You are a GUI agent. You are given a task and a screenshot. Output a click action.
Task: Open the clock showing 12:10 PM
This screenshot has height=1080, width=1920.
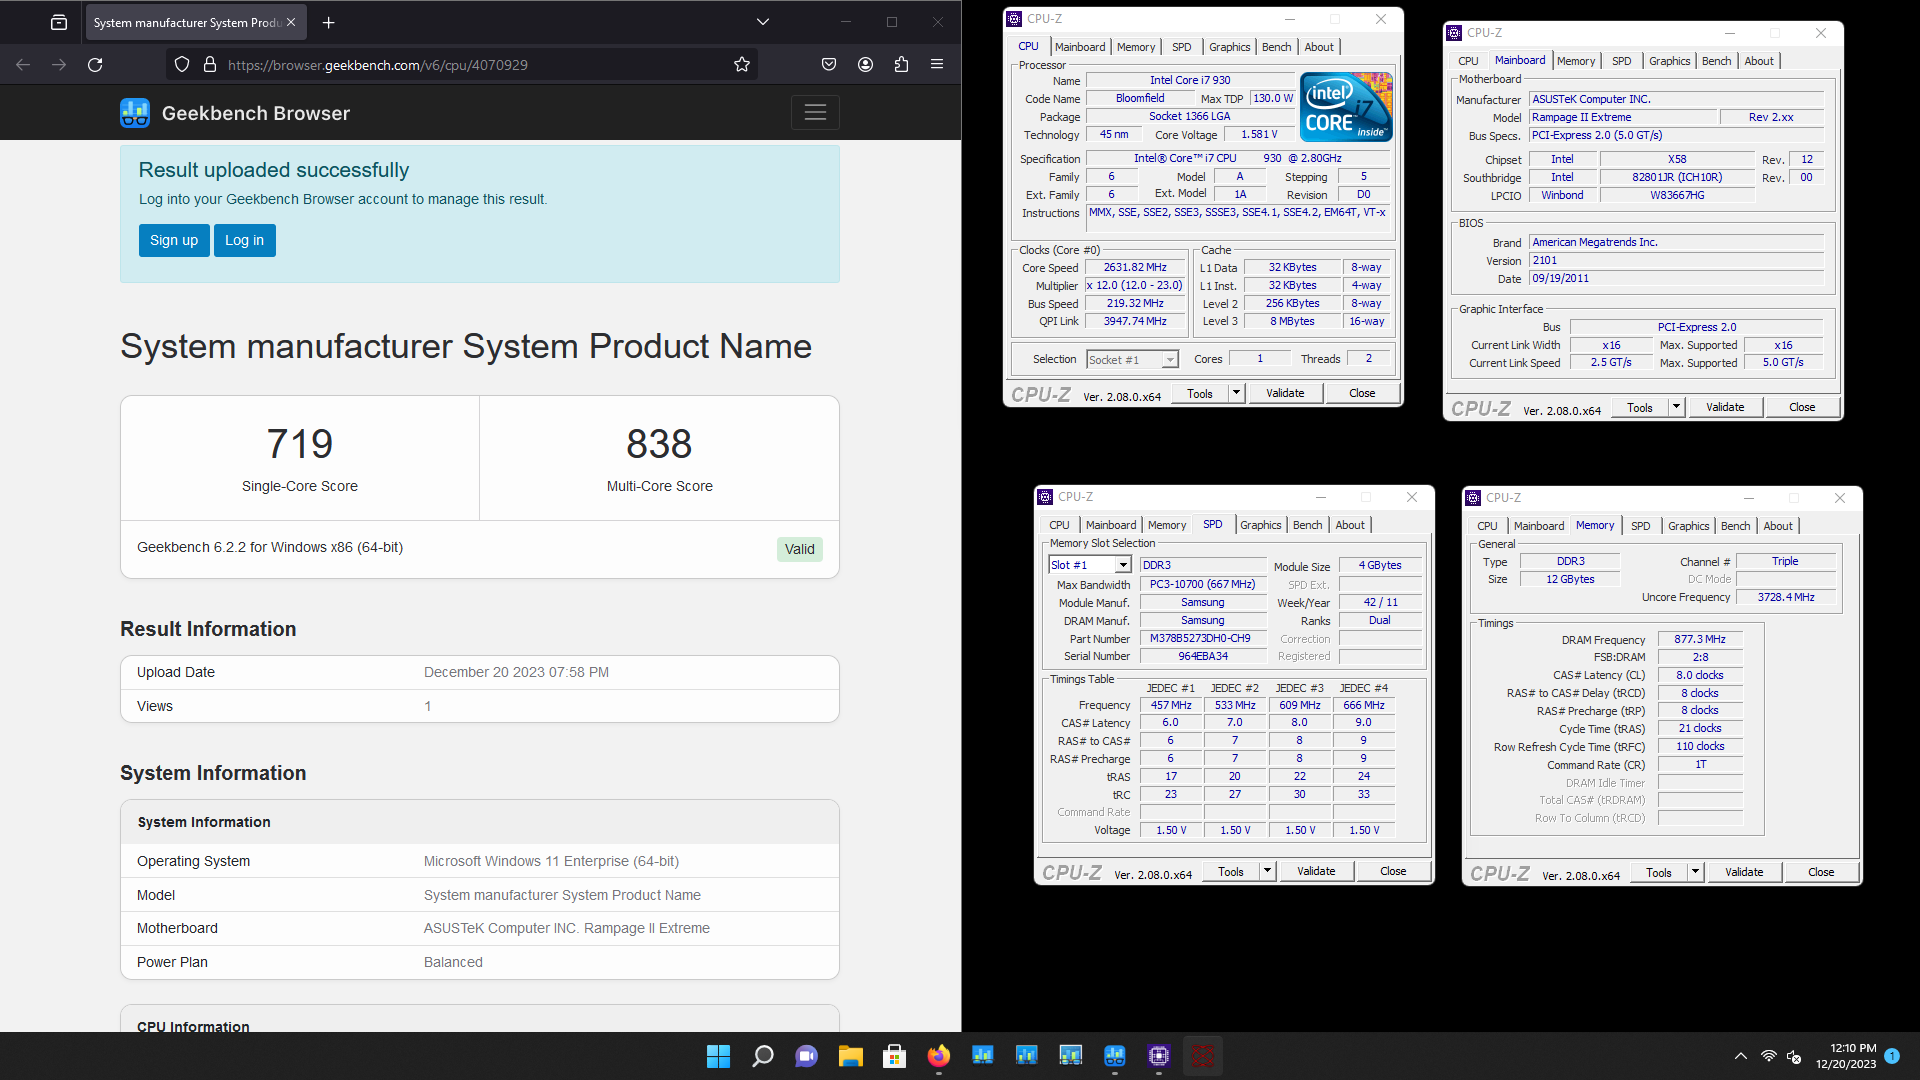pyautogui.click(x=1846, y=1056)
